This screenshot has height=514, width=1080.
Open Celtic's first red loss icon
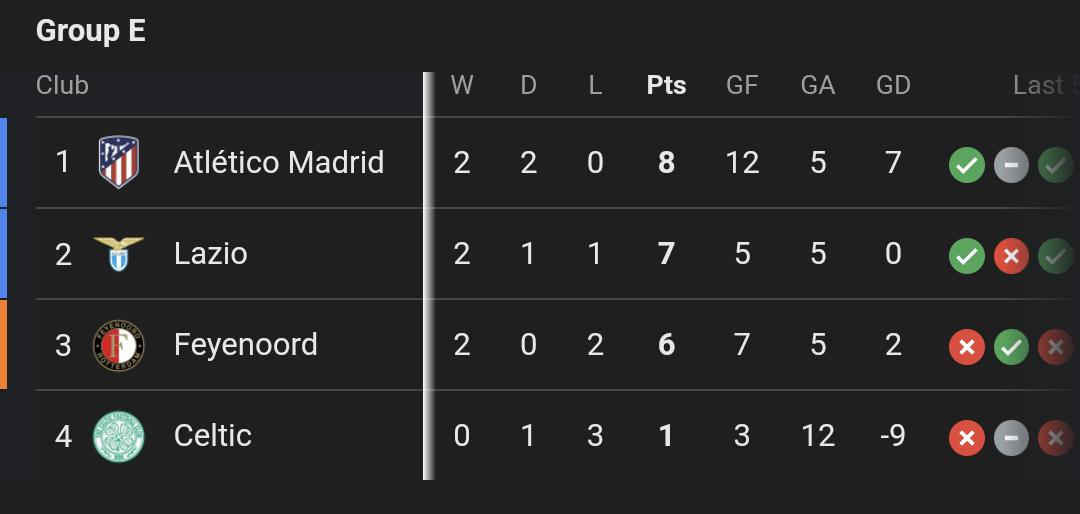[x=966, y=438]
